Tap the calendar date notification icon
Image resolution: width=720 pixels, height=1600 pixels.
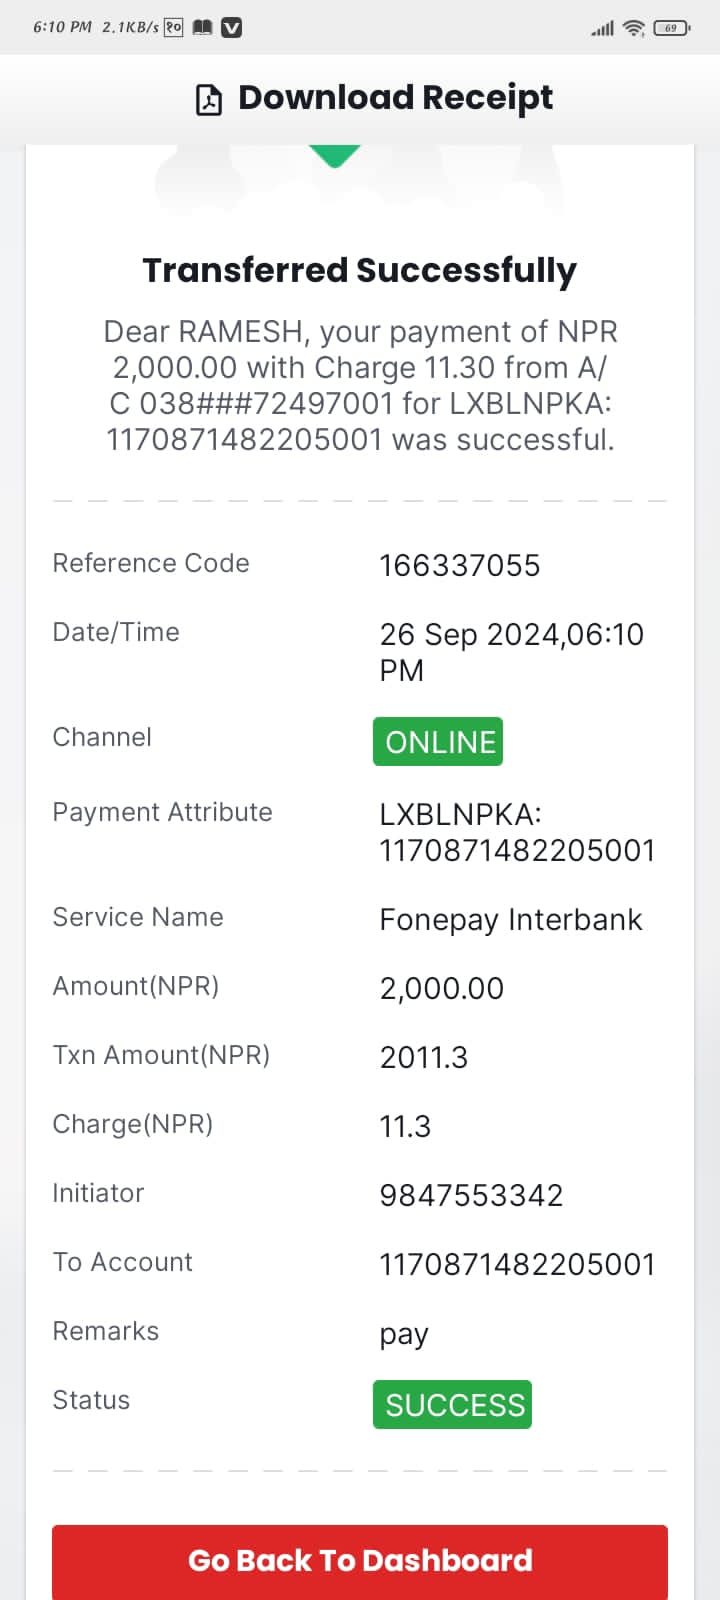point(174,27)
